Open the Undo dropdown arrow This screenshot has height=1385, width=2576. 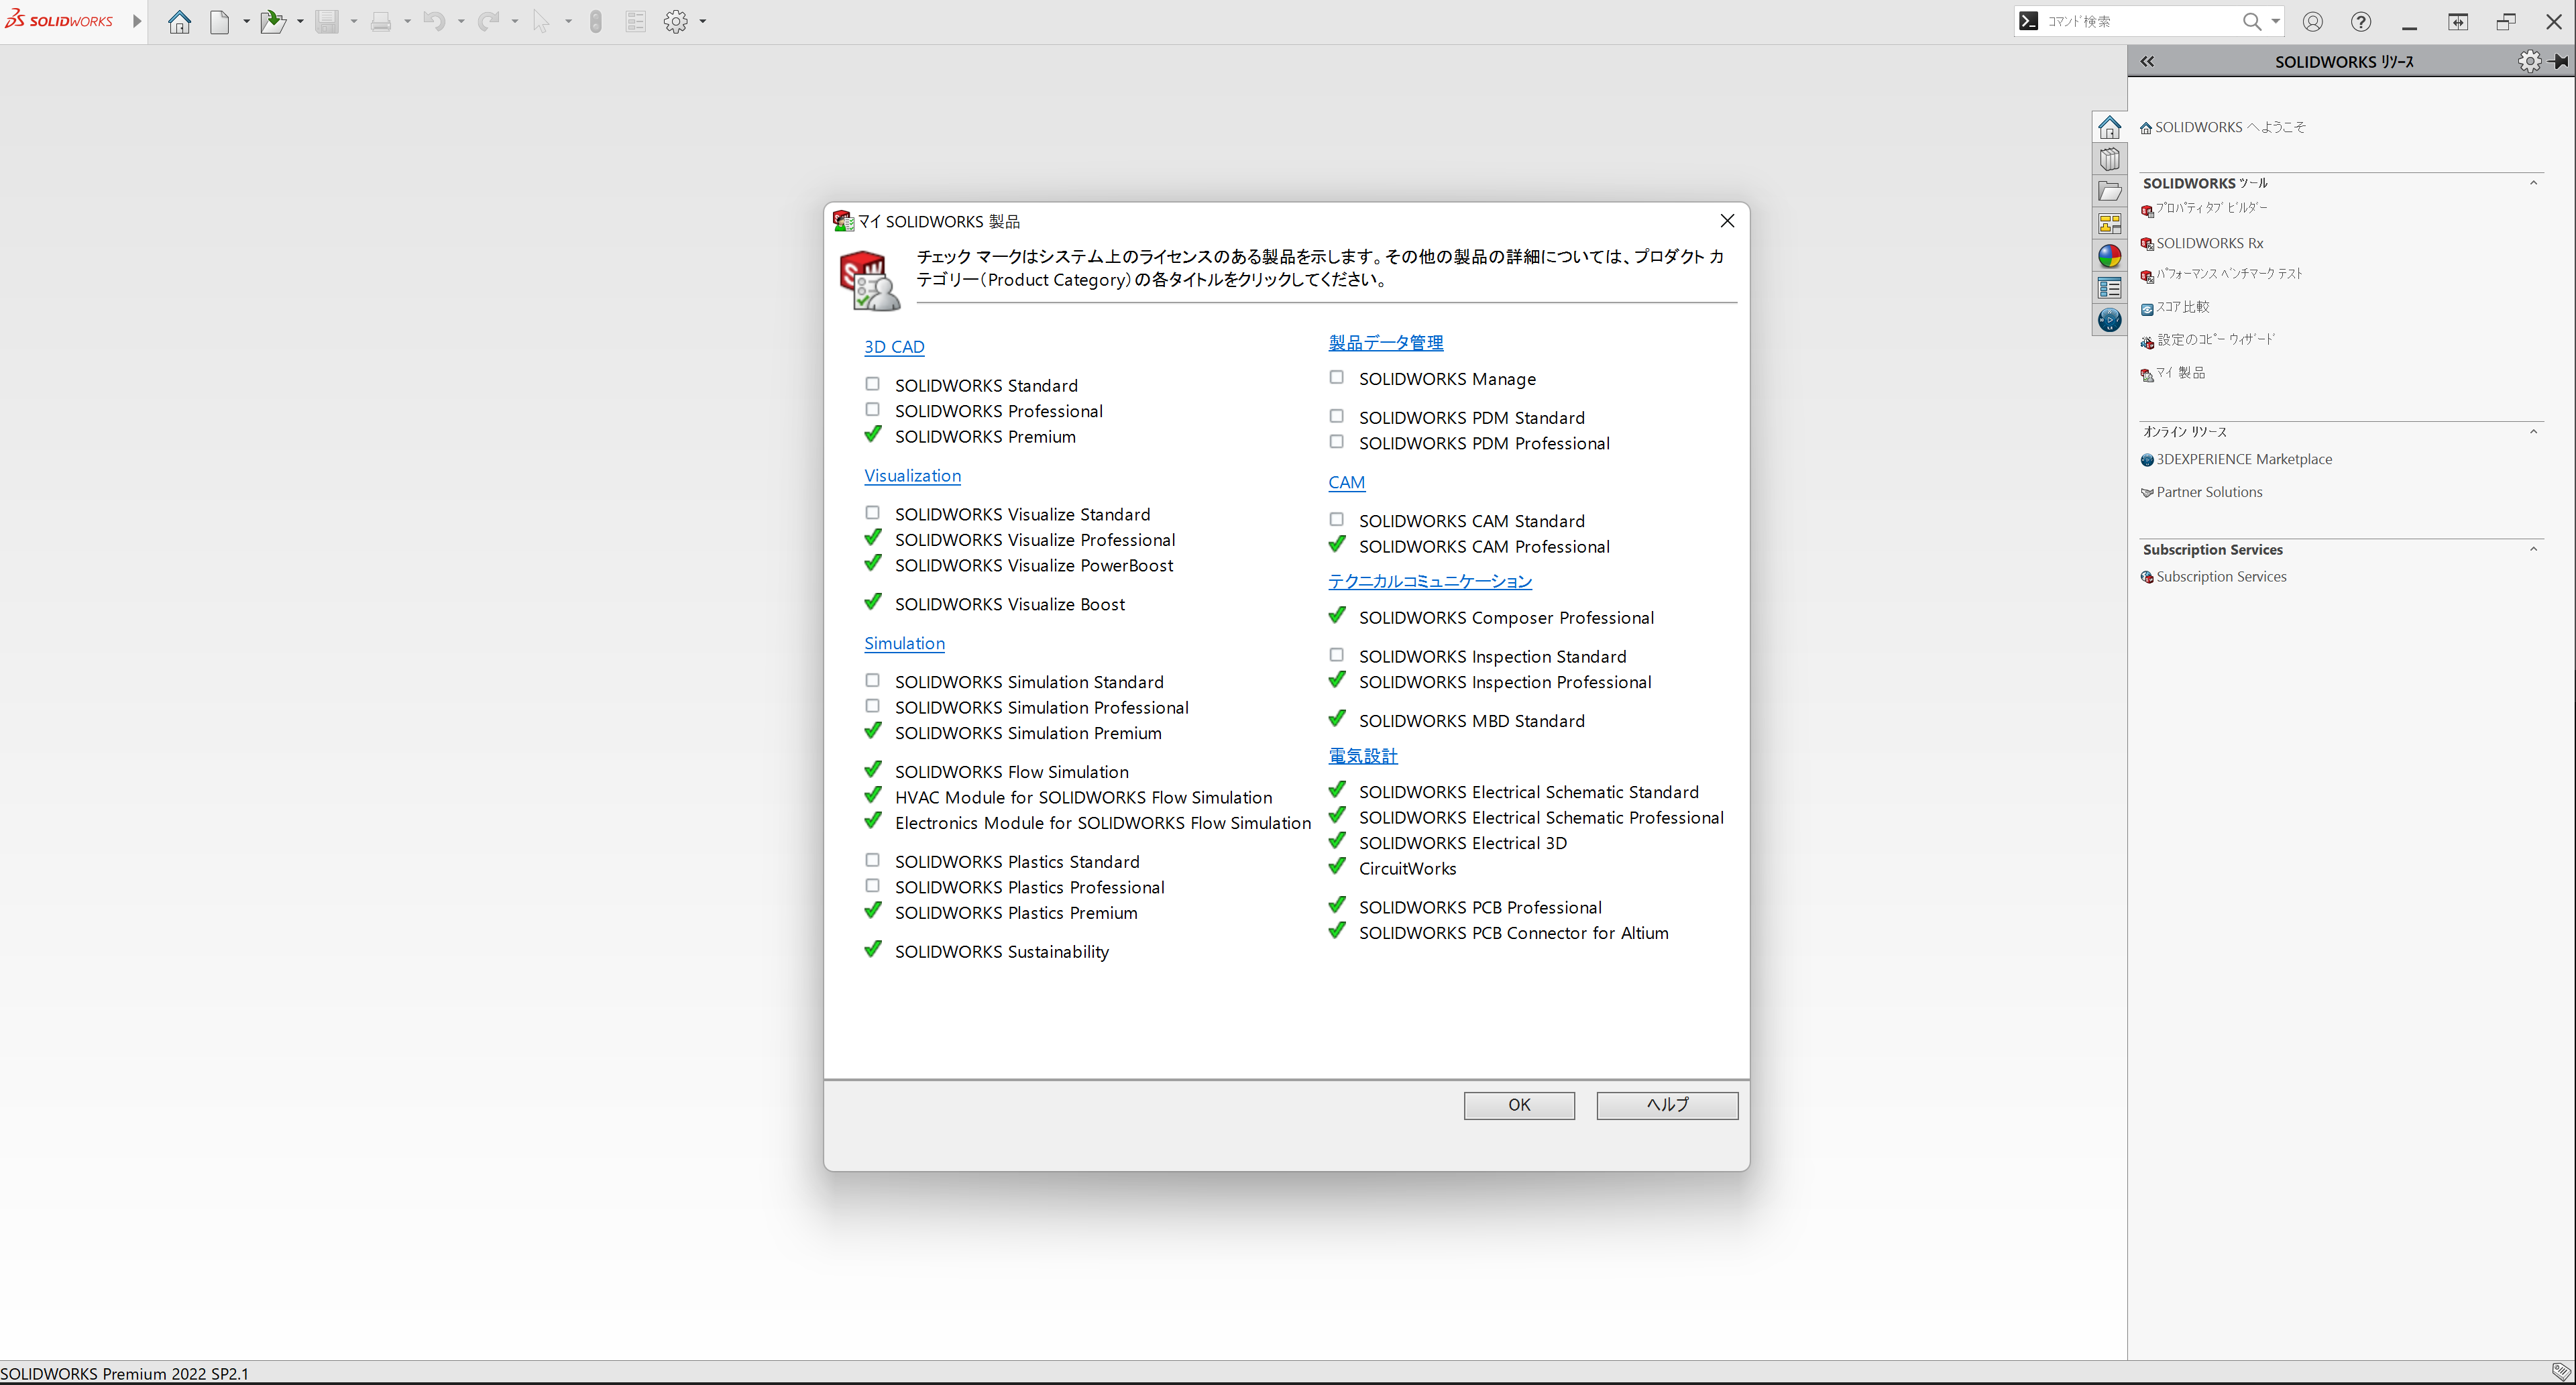click(461, 21)
